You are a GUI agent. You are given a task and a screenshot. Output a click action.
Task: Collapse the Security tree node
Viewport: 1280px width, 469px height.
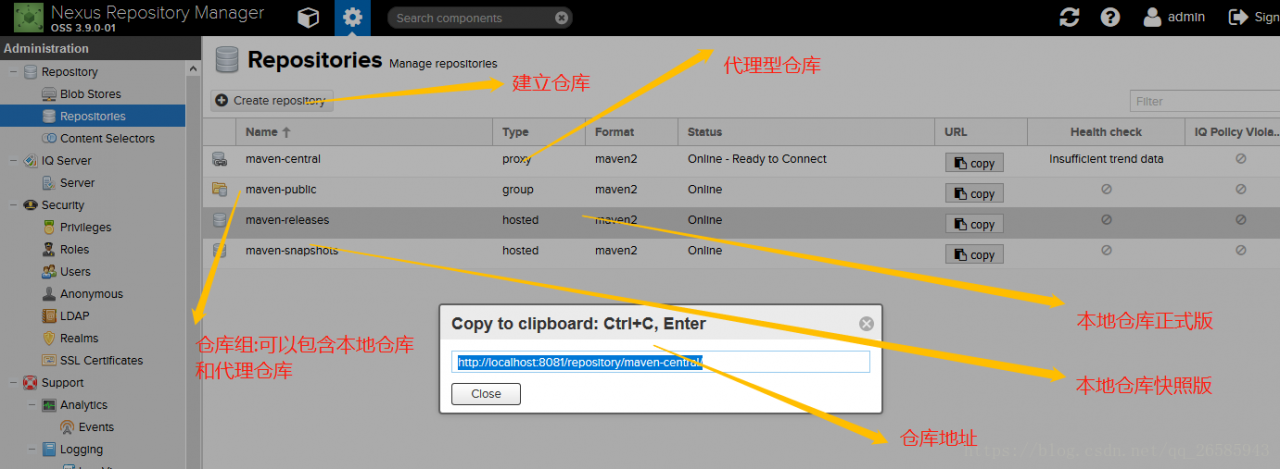(14, 205)
